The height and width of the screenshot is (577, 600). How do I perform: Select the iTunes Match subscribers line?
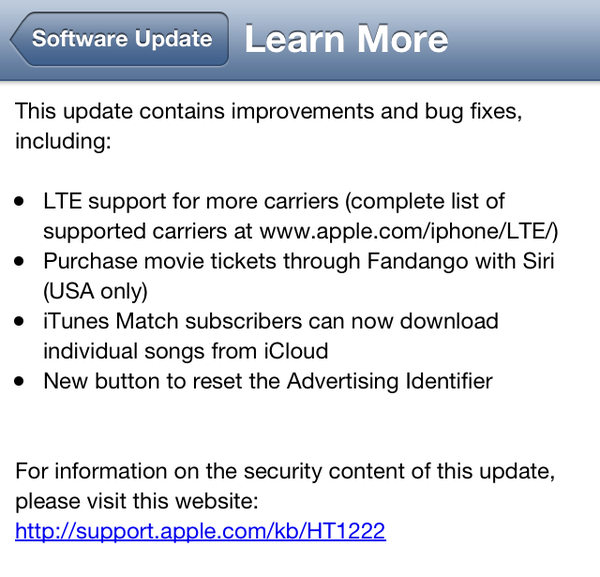[x=270, y=321]
